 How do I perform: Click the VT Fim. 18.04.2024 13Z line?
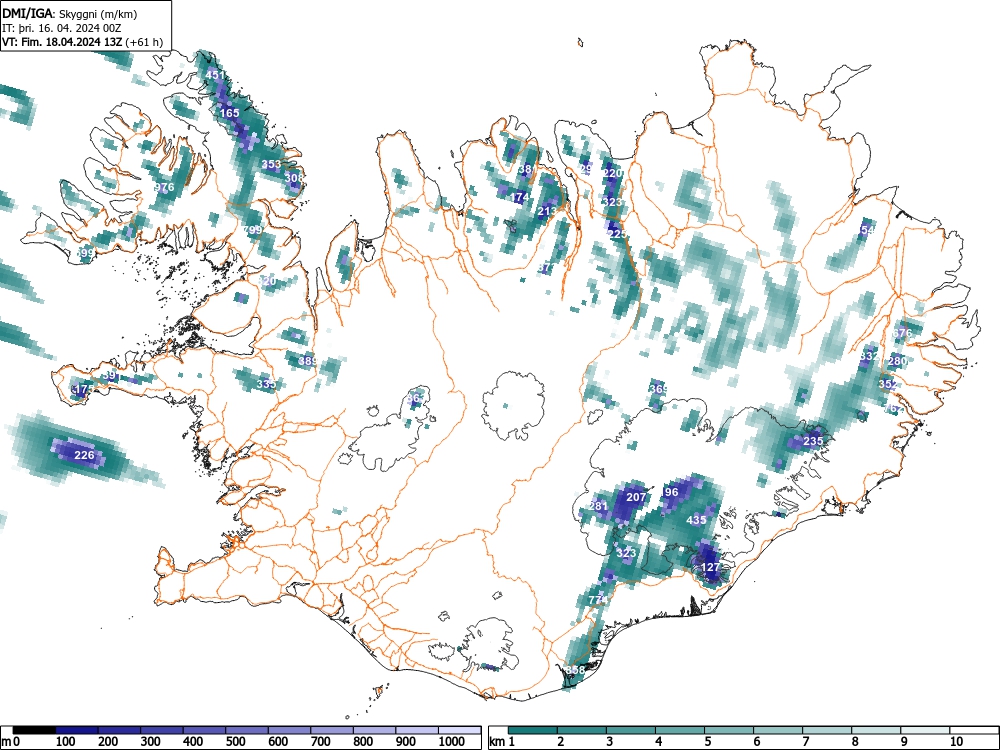click(x=82, y=42)
